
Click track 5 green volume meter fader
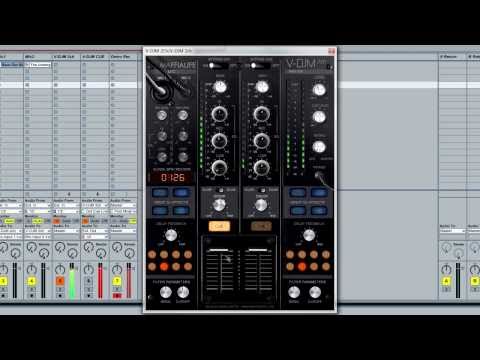[x=72, y=281]
